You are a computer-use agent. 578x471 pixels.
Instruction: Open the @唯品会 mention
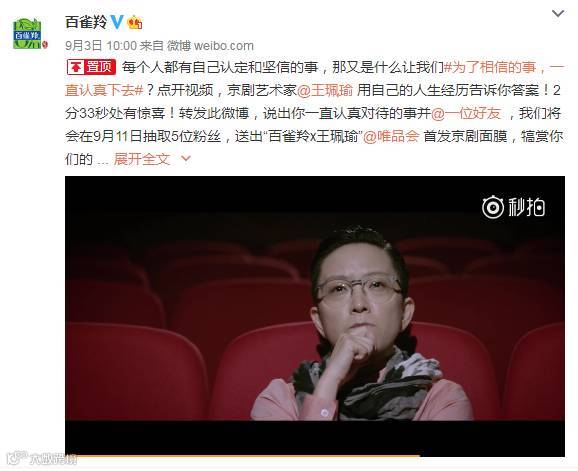click(x=391, y=136)
